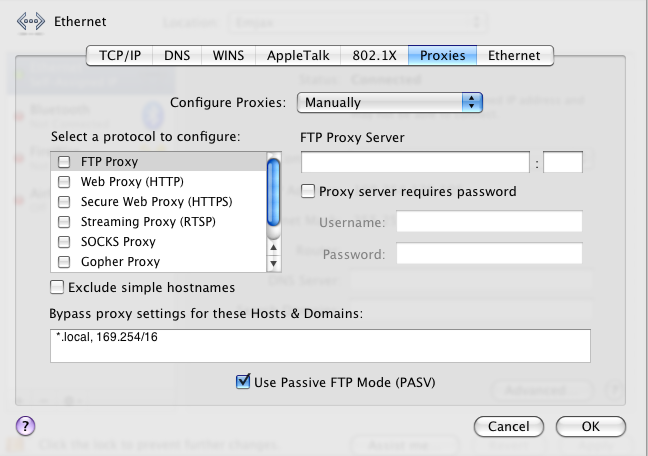The width and height of the screenshot is (648, 456).
Task: Click the purple help question mark icon
Action: pyautogui.click(x=27, y=425)
